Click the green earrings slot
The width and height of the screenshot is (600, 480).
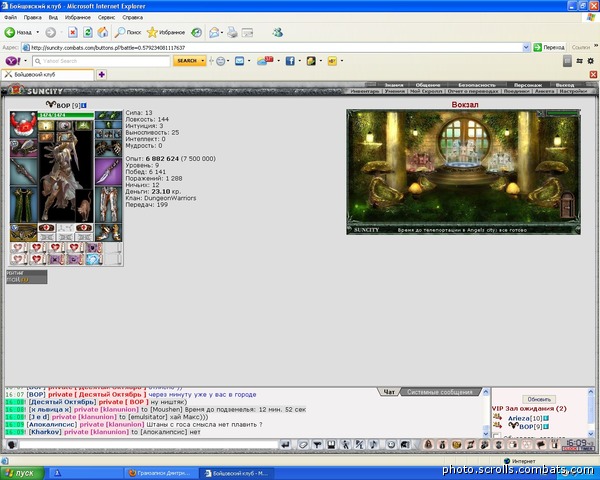point(108,115)
